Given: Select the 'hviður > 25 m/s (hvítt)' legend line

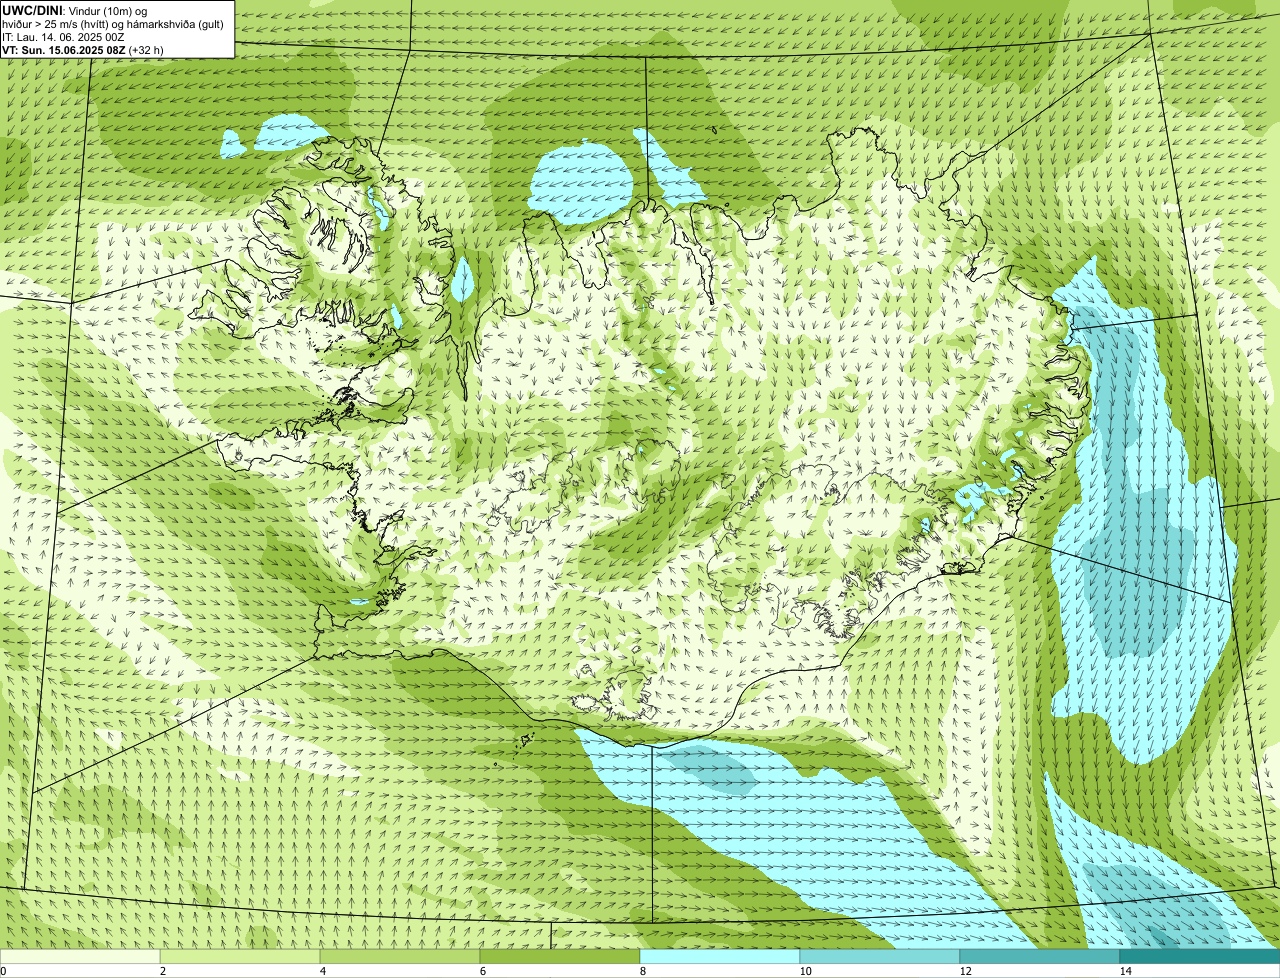Looking at the screenshot, I should 113,24.
